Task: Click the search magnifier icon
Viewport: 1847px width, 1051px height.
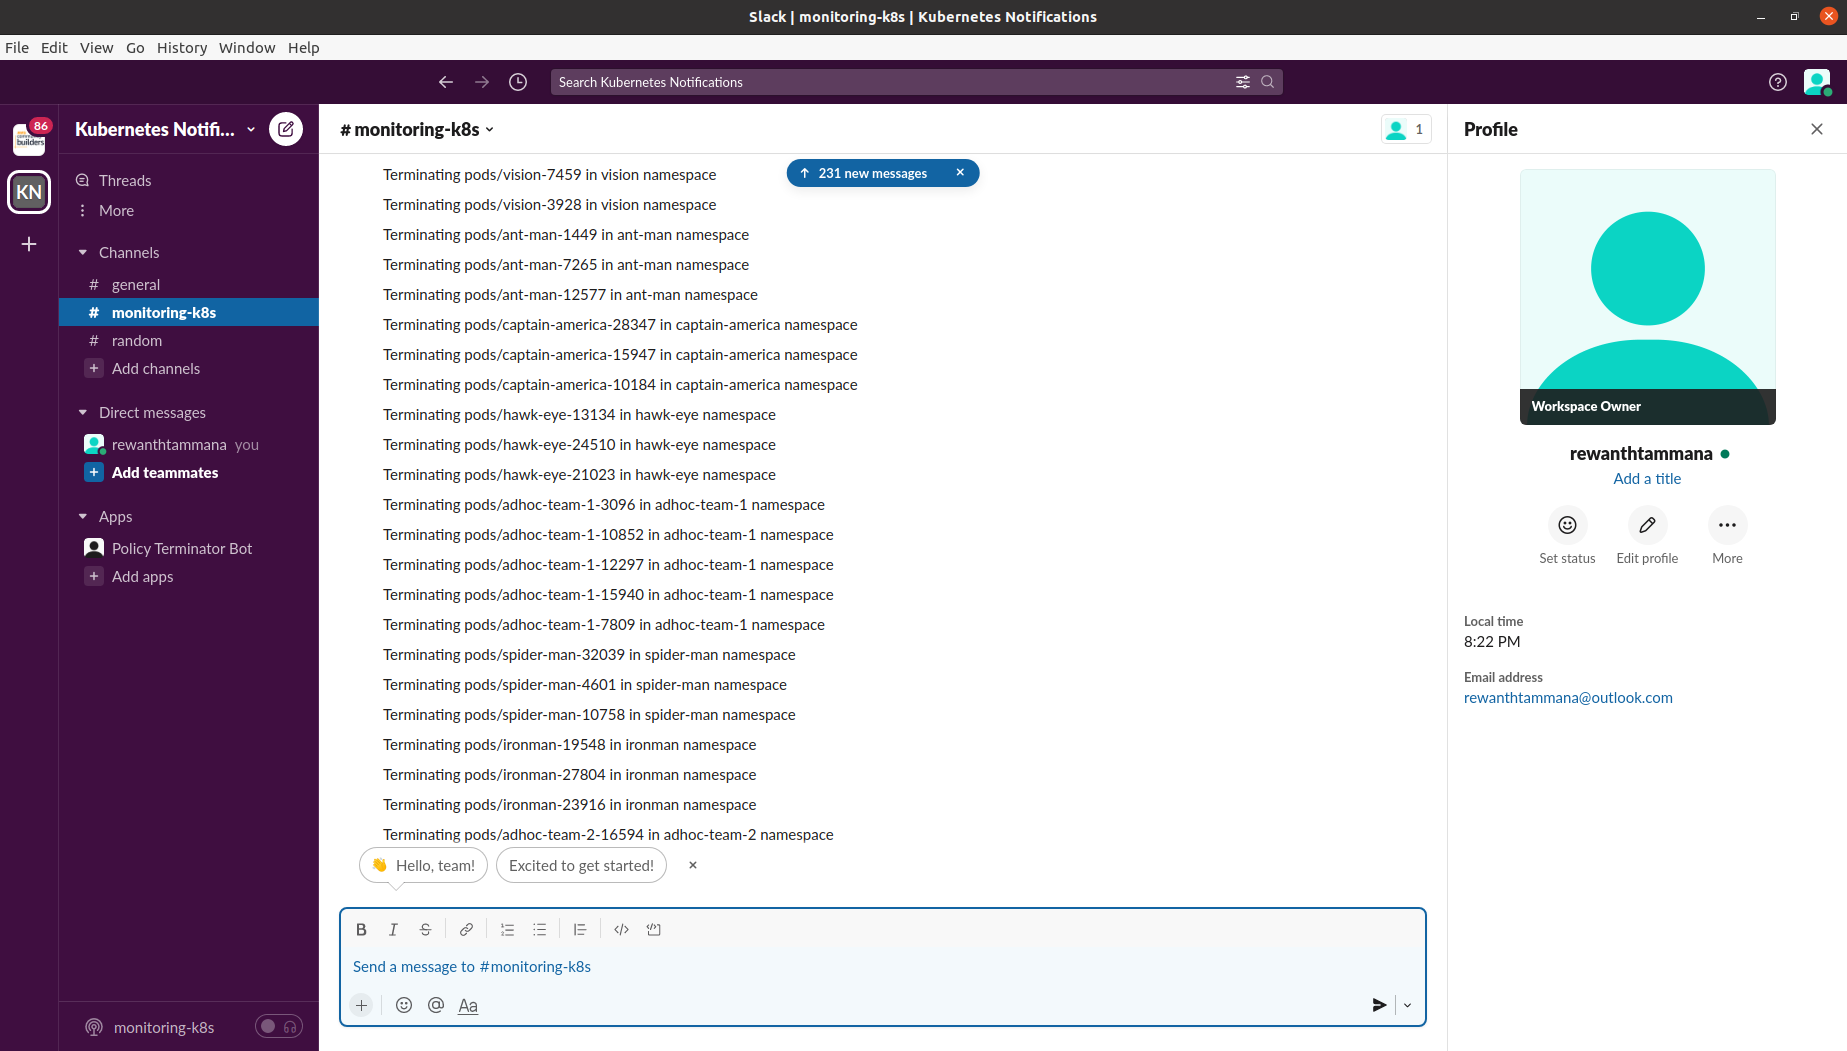Action: tap(1268, 82)
